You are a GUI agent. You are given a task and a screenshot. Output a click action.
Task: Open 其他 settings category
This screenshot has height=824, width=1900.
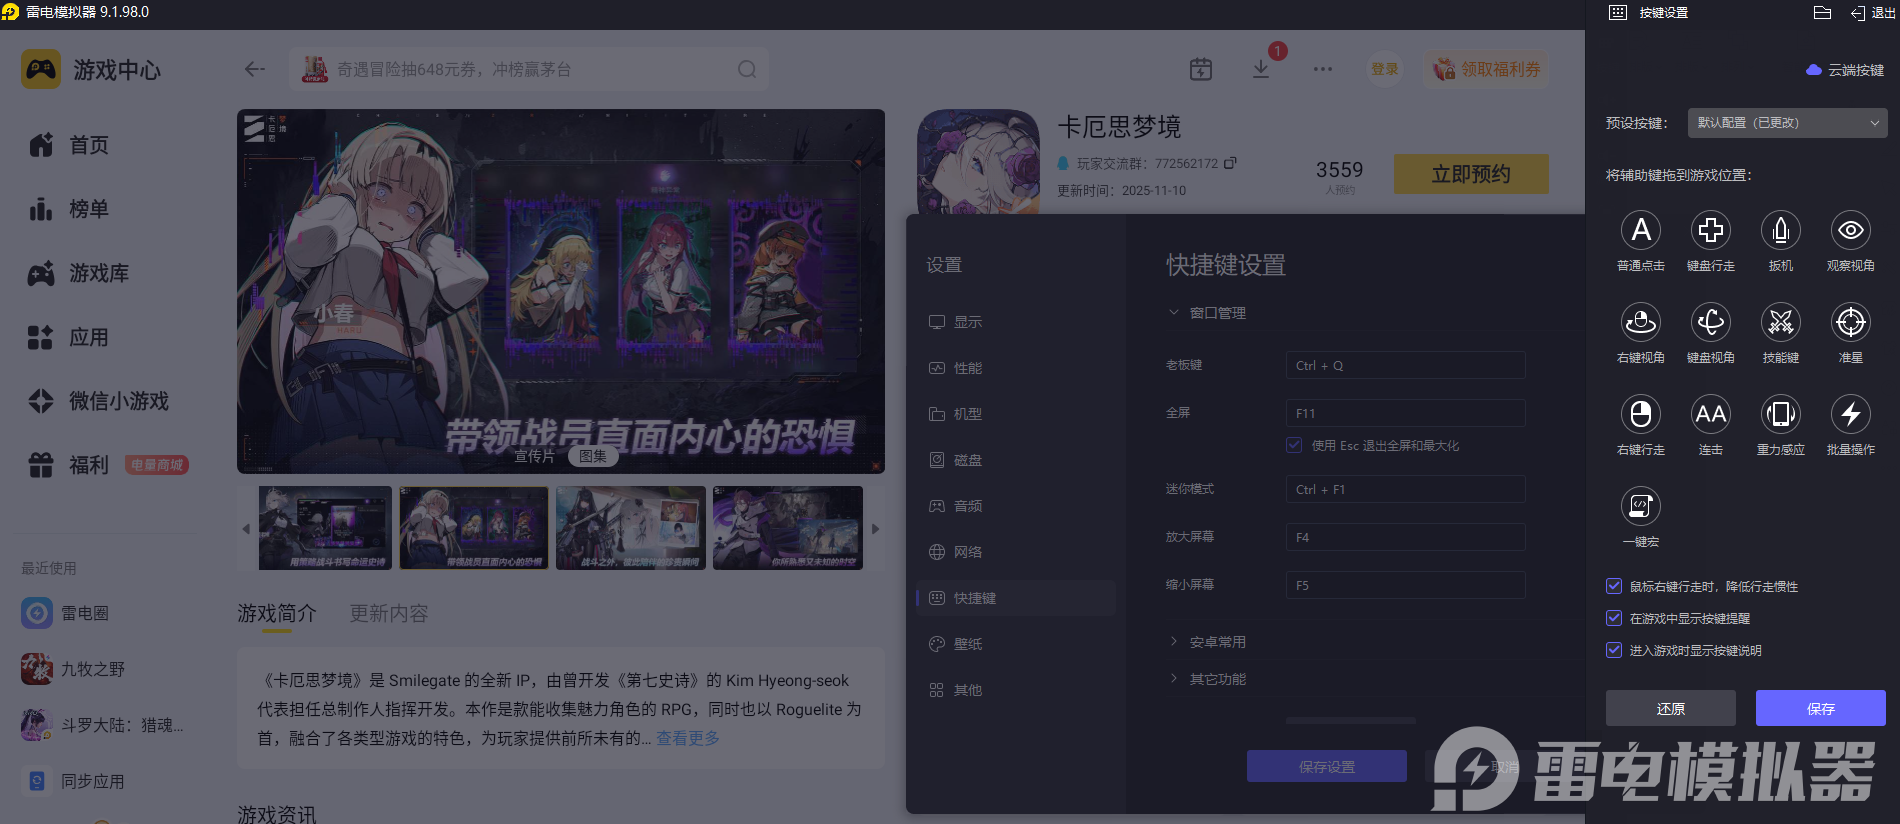coord(1015,690)
